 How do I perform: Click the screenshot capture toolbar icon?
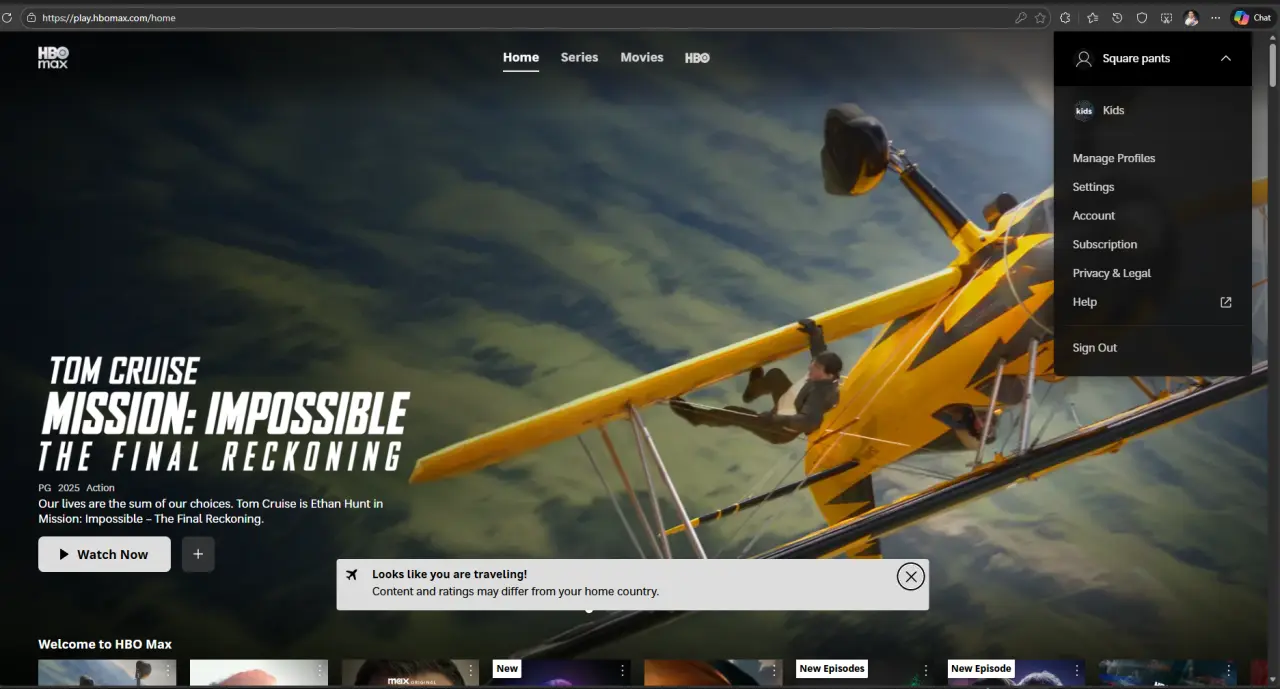point(1166,18)
